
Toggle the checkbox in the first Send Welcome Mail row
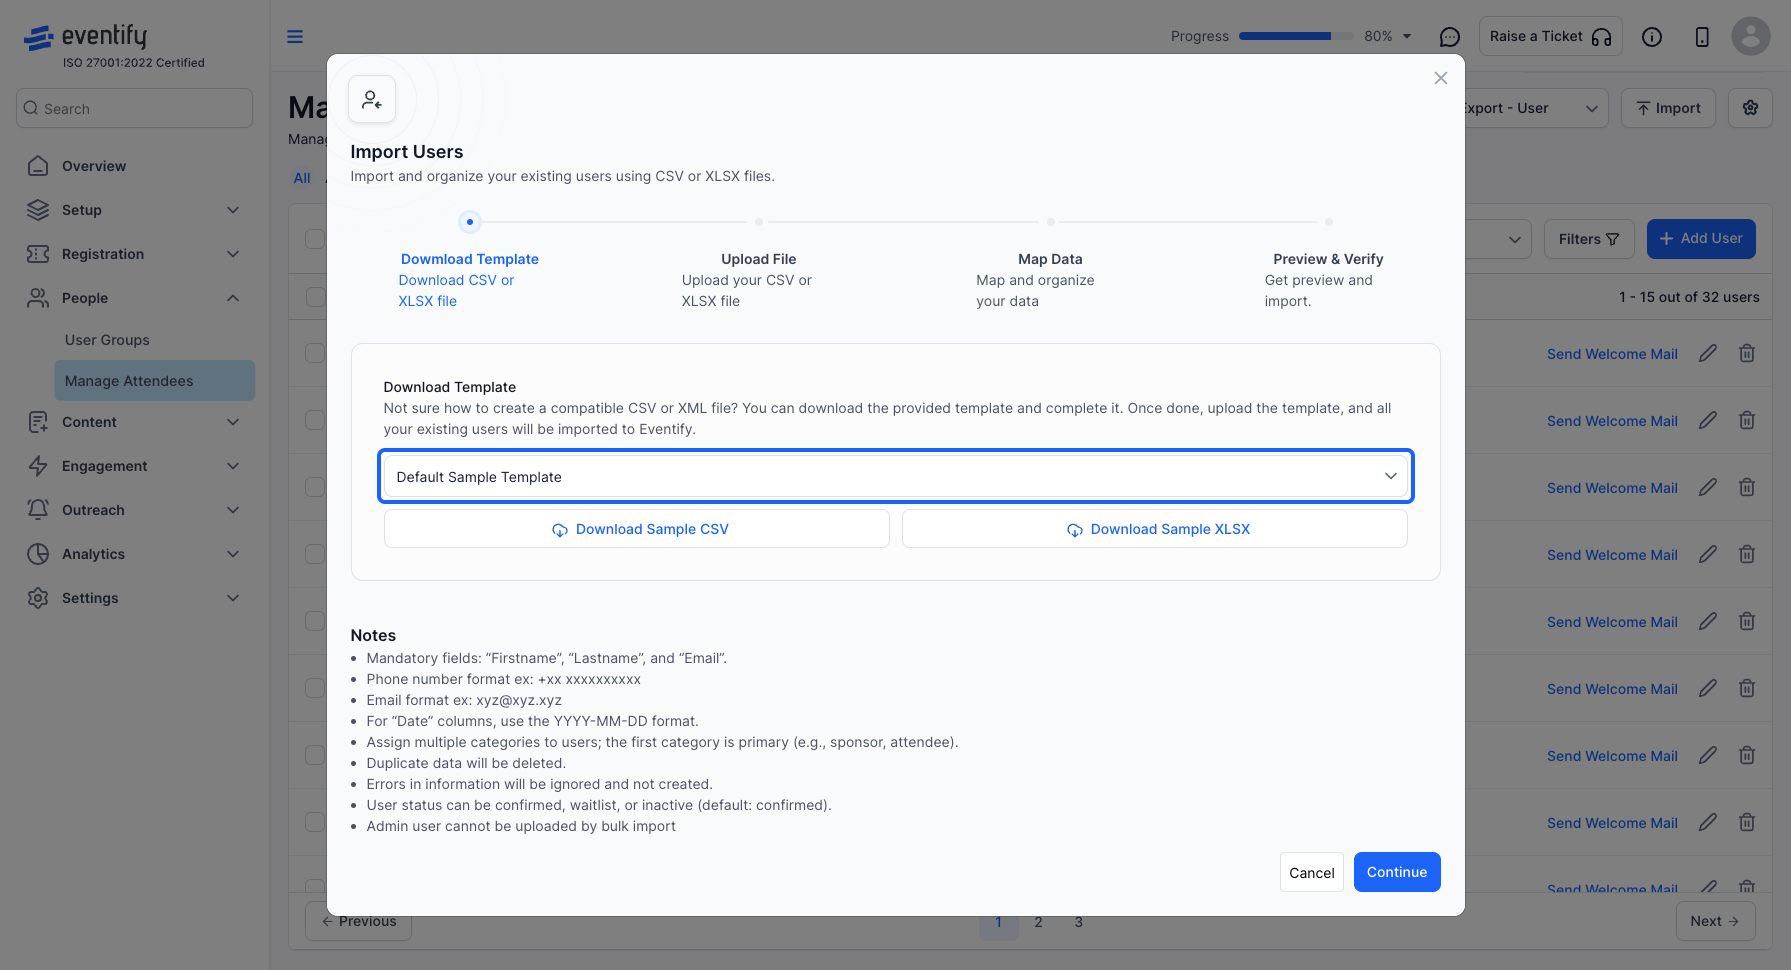(315, 353)
